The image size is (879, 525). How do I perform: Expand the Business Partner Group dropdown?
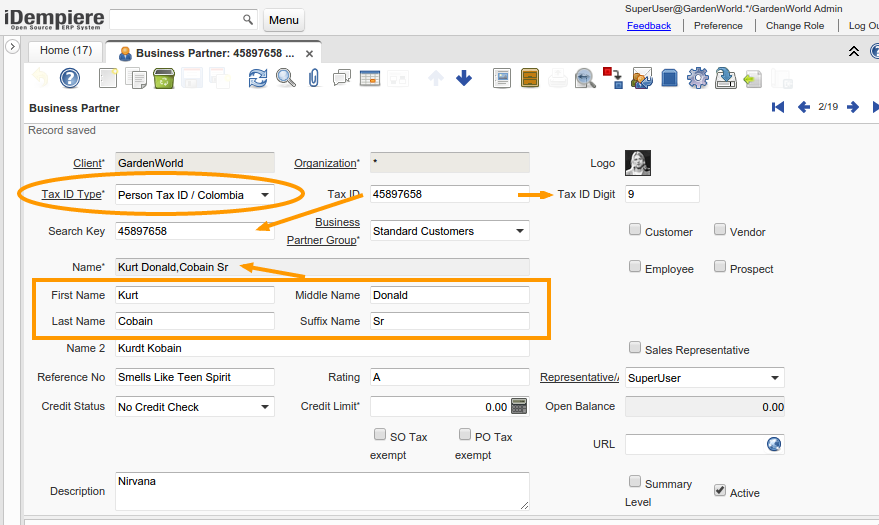pyautogui.click(x=520, y=231)
